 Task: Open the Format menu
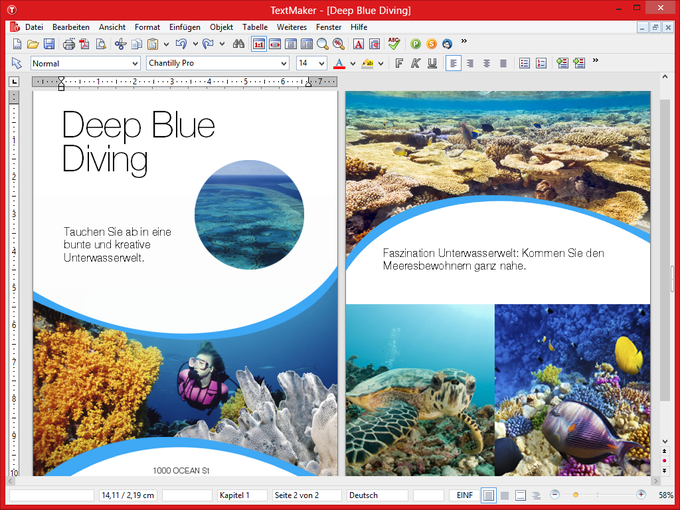click(147, 27)
